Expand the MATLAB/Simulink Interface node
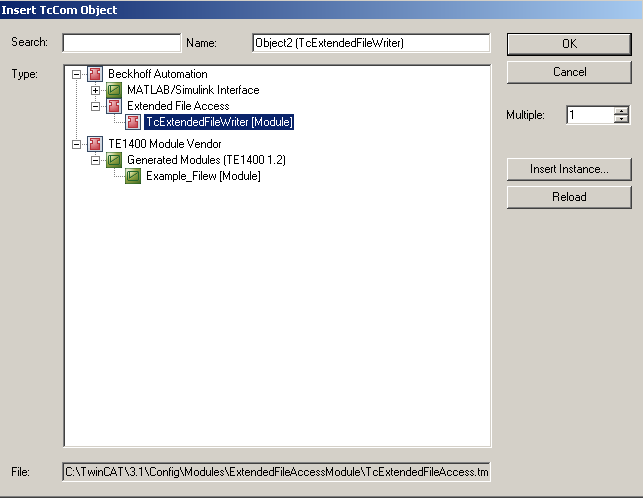 tap(95, 91)
